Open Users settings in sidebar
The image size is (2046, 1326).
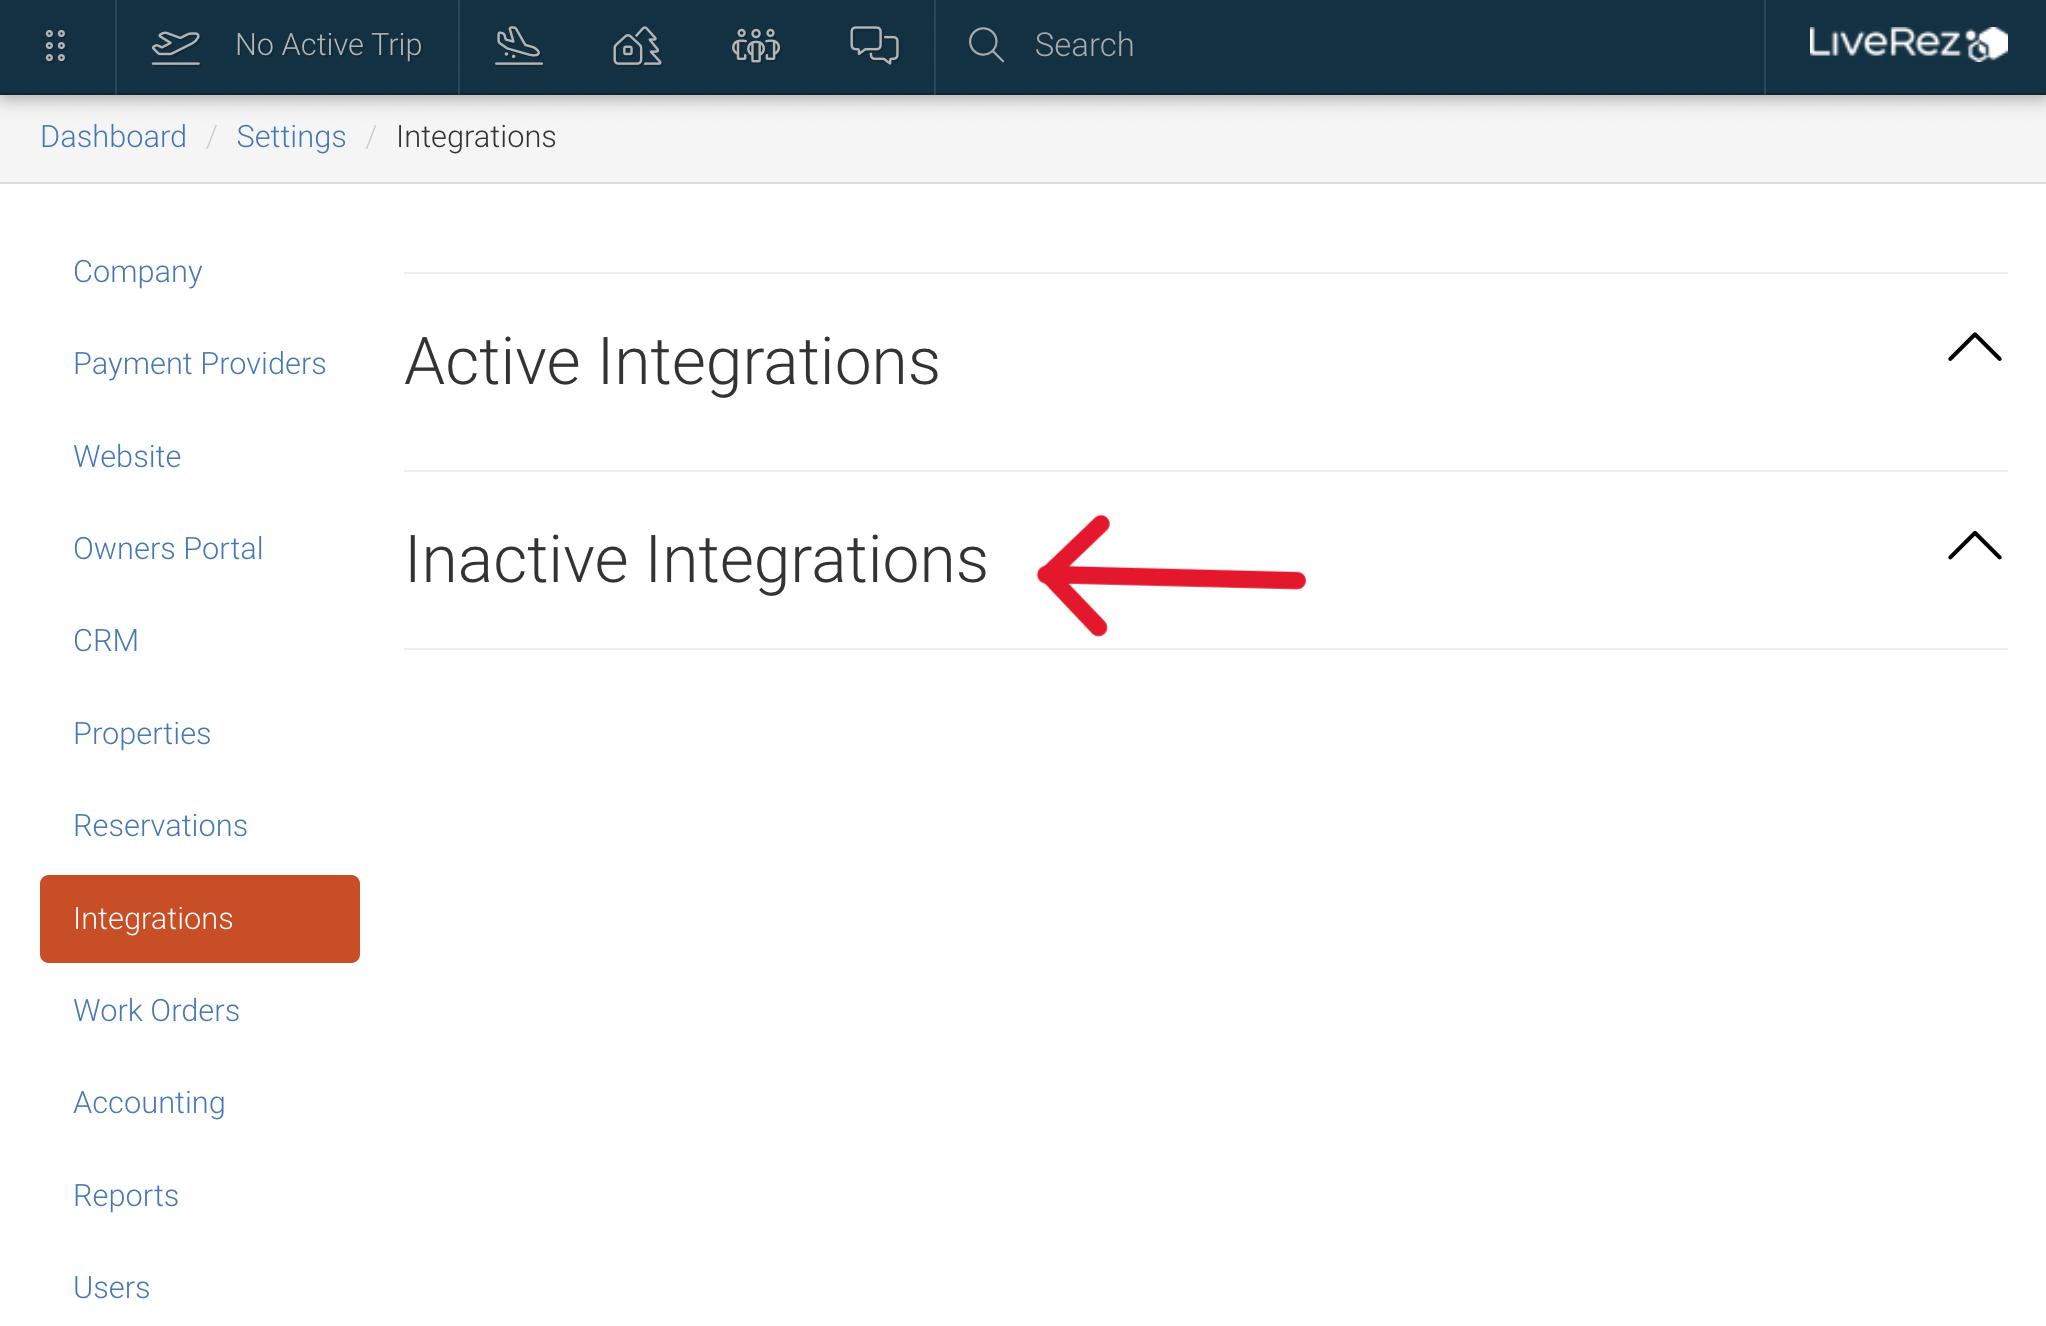click(x=112, y=1287)
